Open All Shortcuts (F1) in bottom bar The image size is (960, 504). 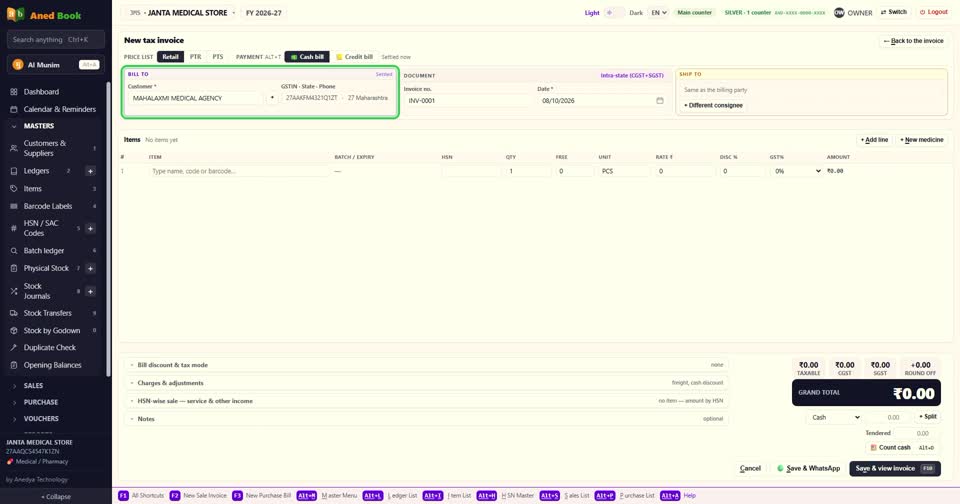141,495
